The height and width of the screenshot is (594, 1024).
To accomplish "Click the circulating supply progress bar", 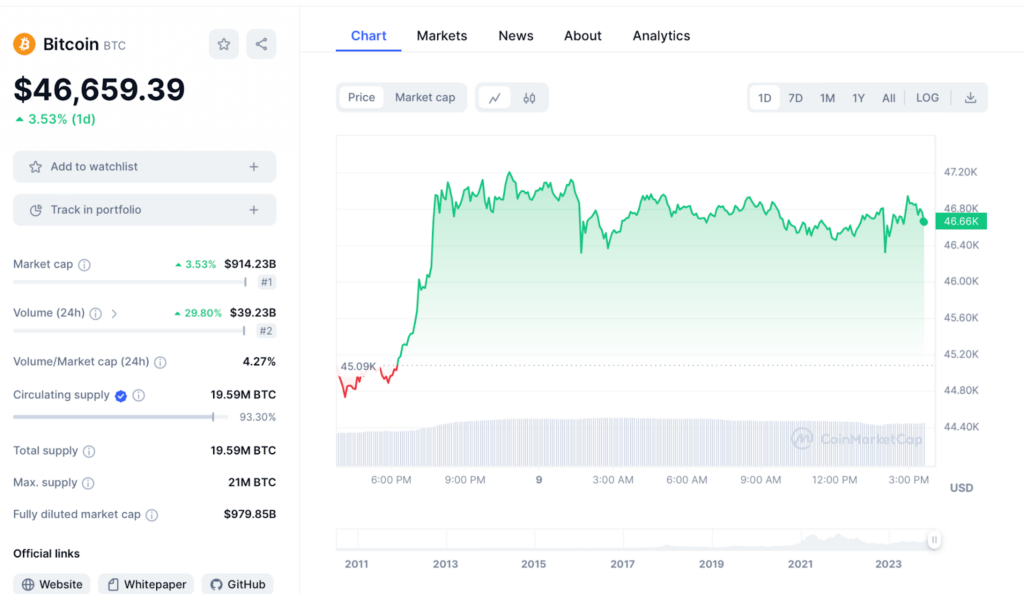I will [x=121, y=417].
